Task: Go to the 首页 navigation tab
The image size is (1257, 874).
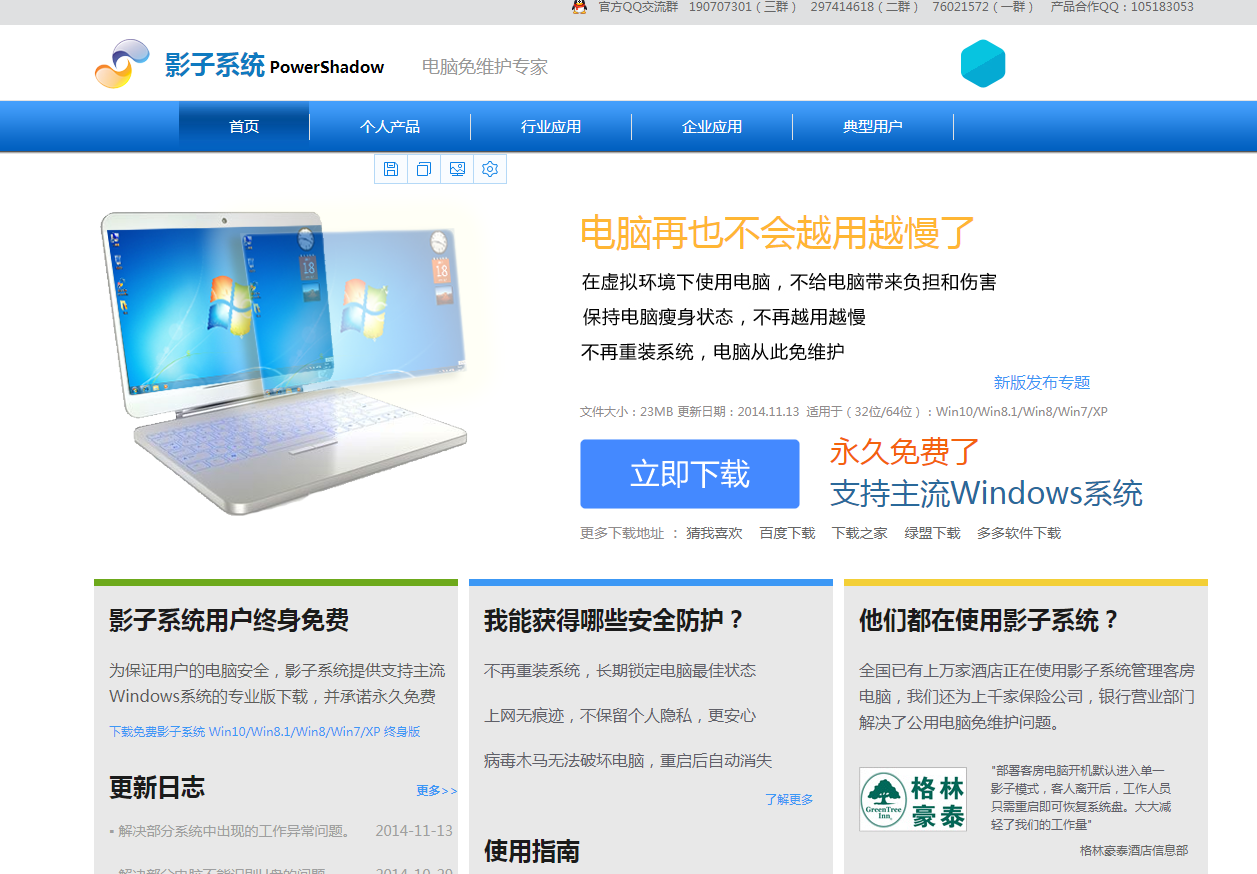Action: pyautogui.click(x=244, y=126)
